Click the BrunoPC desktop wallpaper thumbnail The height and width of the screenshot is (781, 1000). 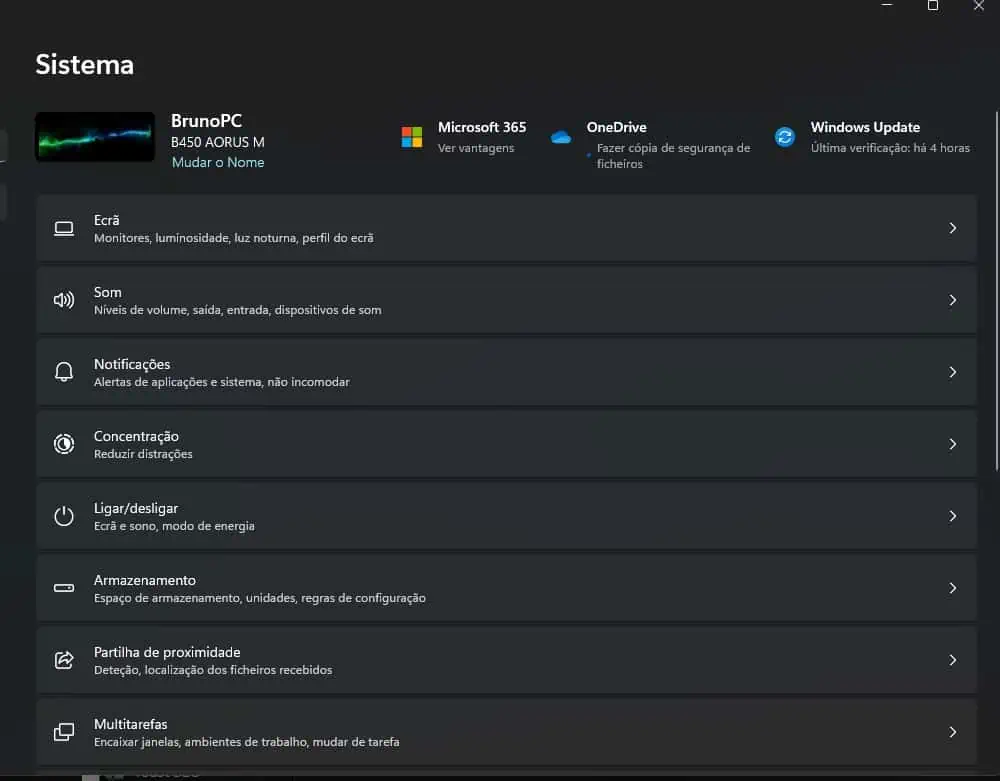tap(95, 137)
